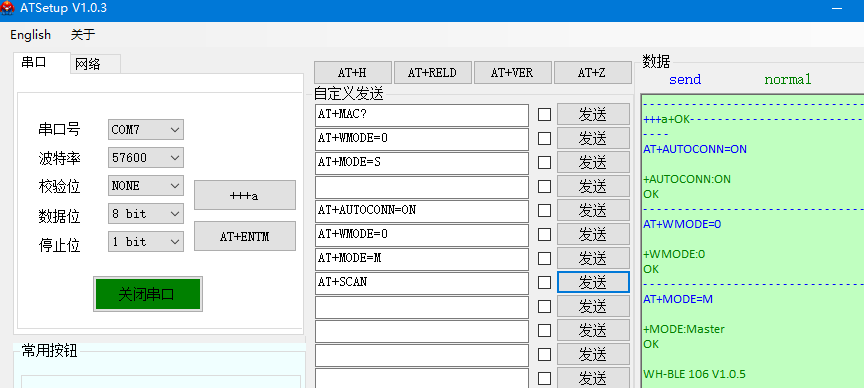Open the 关于 menu
Screen dimensions: 864x388
point(83,35)
